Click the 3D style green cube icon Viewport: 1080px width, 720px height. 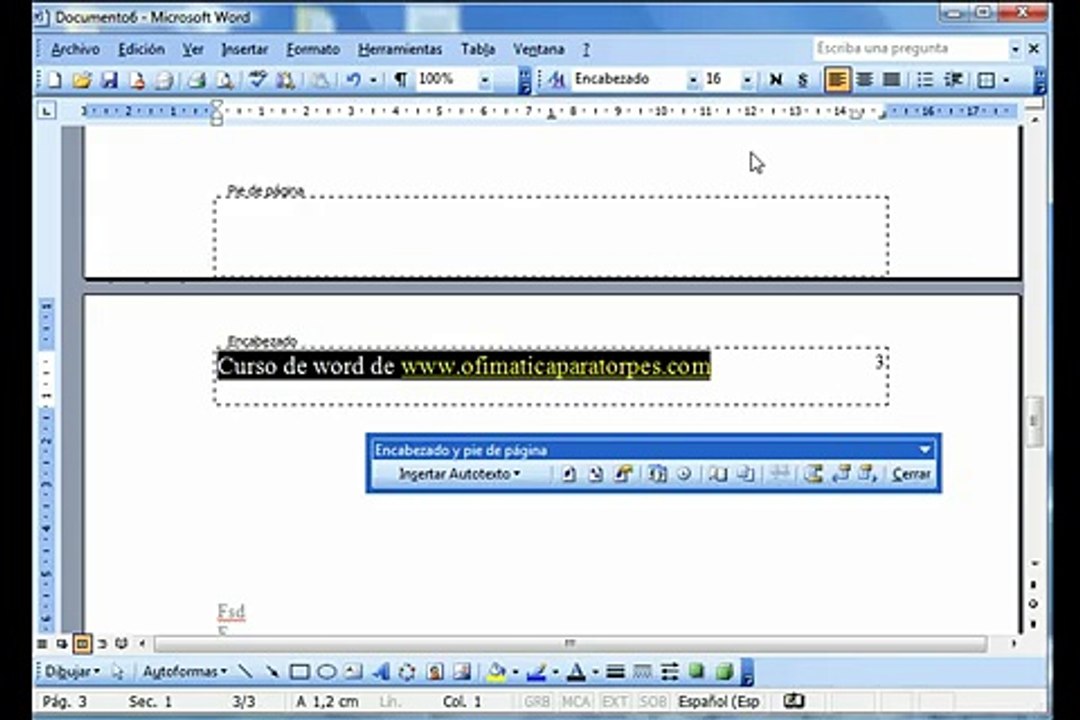click(x=724, y=671)
